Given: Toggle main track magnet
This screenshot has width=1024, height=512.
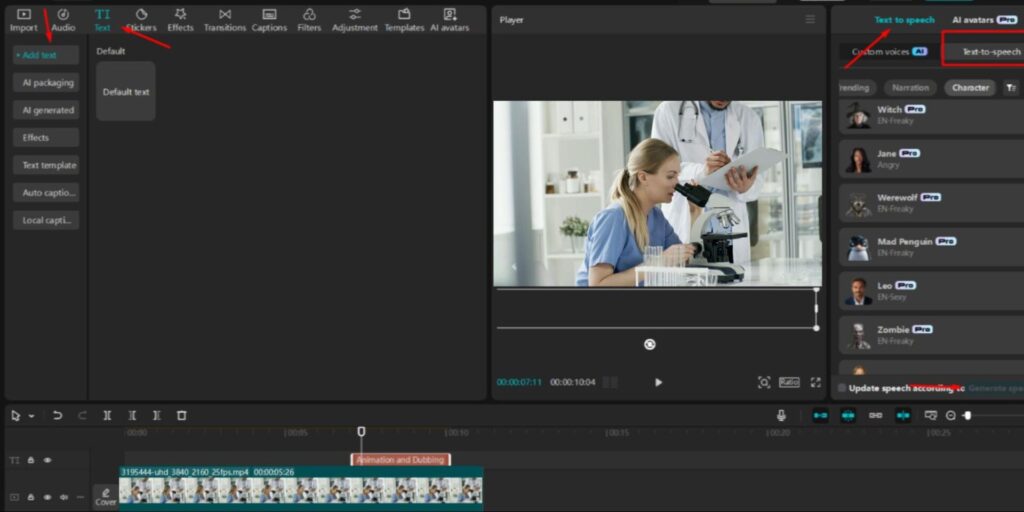Looking at the screenshot, I should [x=820, y=415].
